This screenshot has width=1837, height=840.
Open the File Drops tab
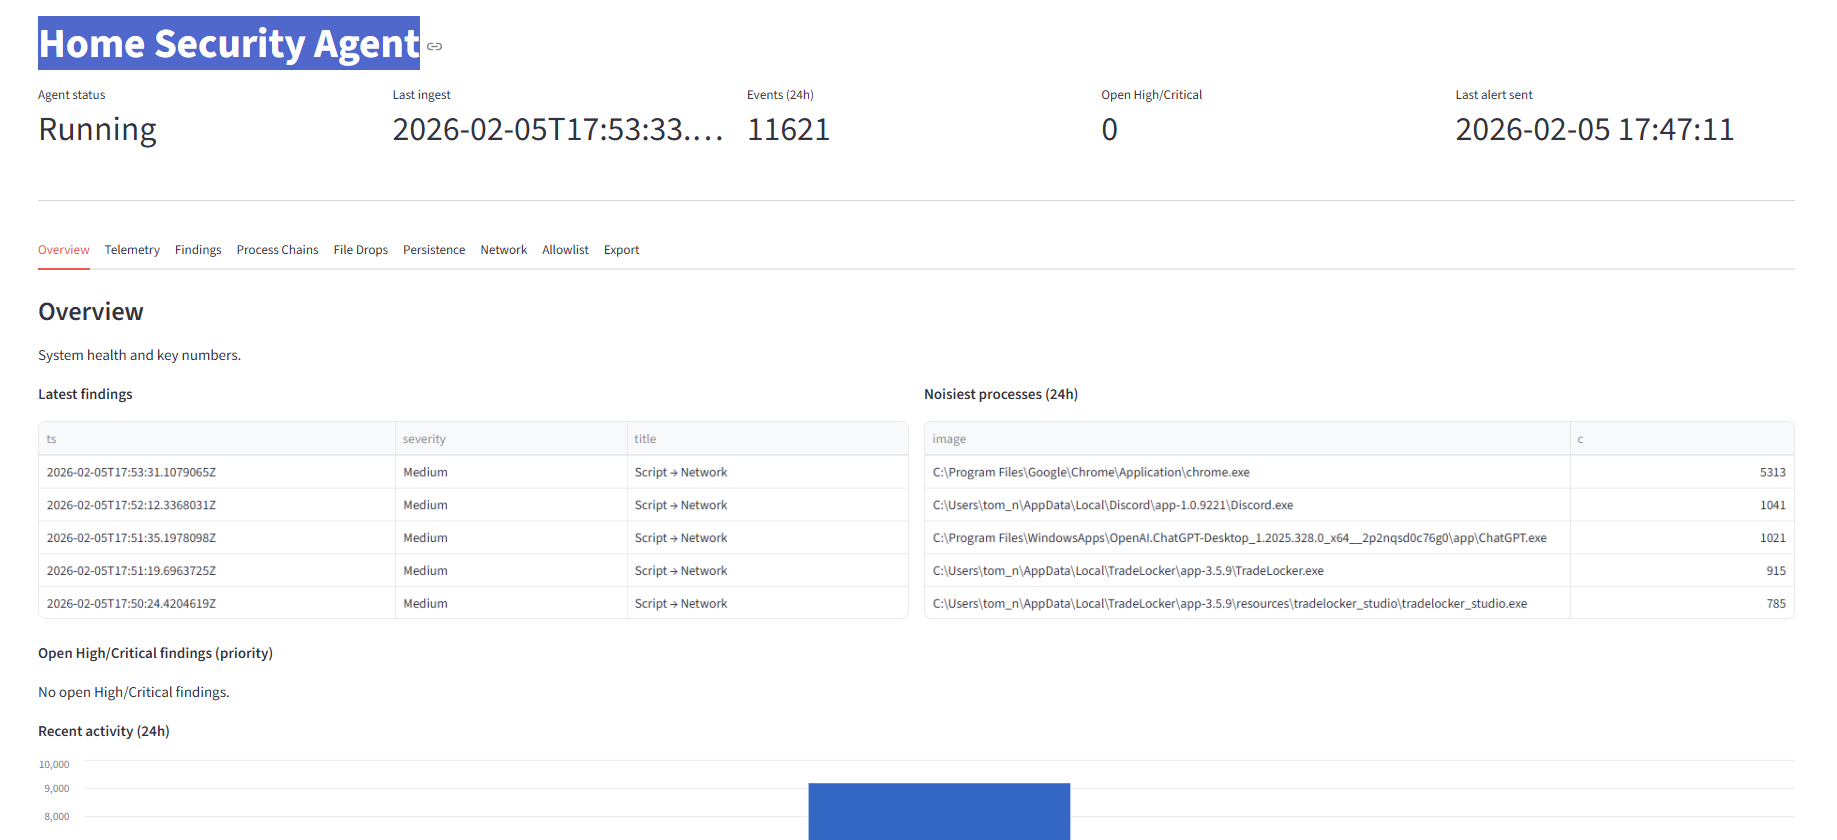361,250
